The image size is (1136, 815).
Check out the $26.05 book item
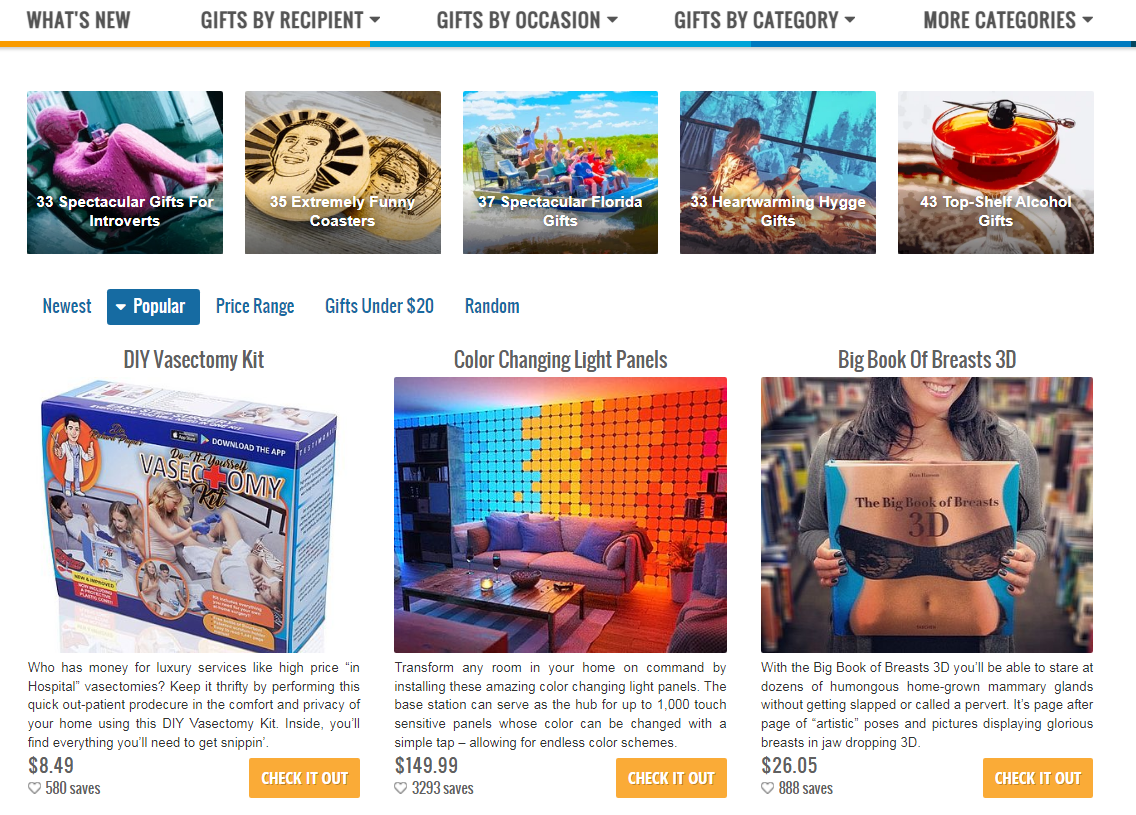[1037, 778]
